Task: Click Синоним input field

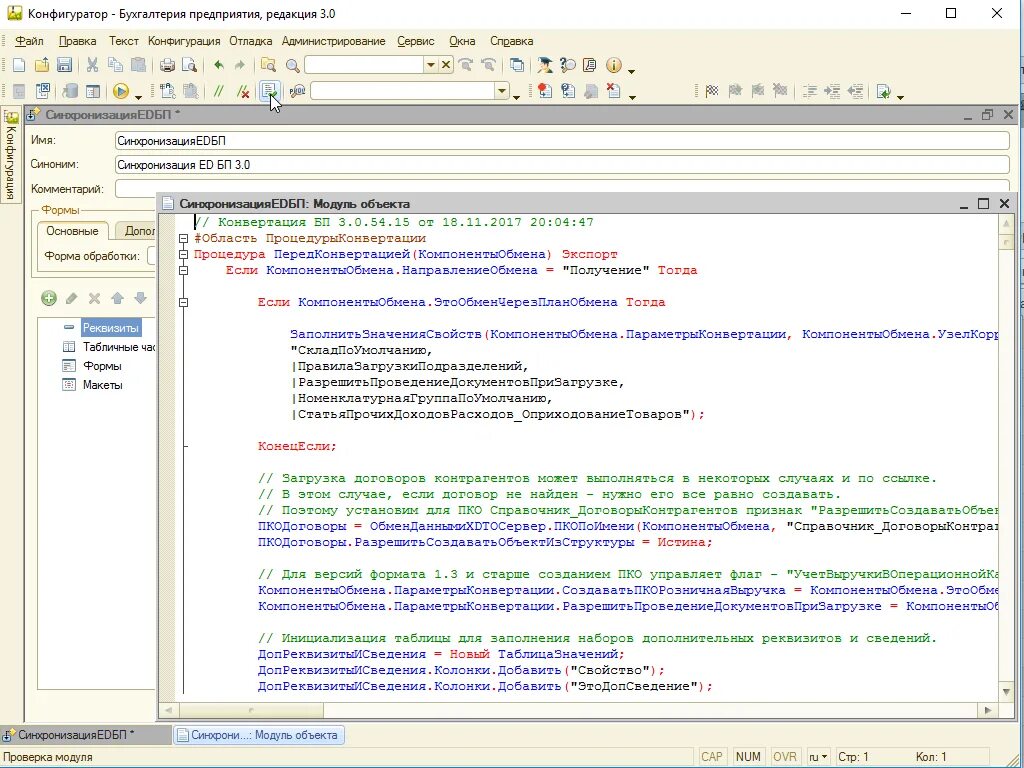Action: 562,165
